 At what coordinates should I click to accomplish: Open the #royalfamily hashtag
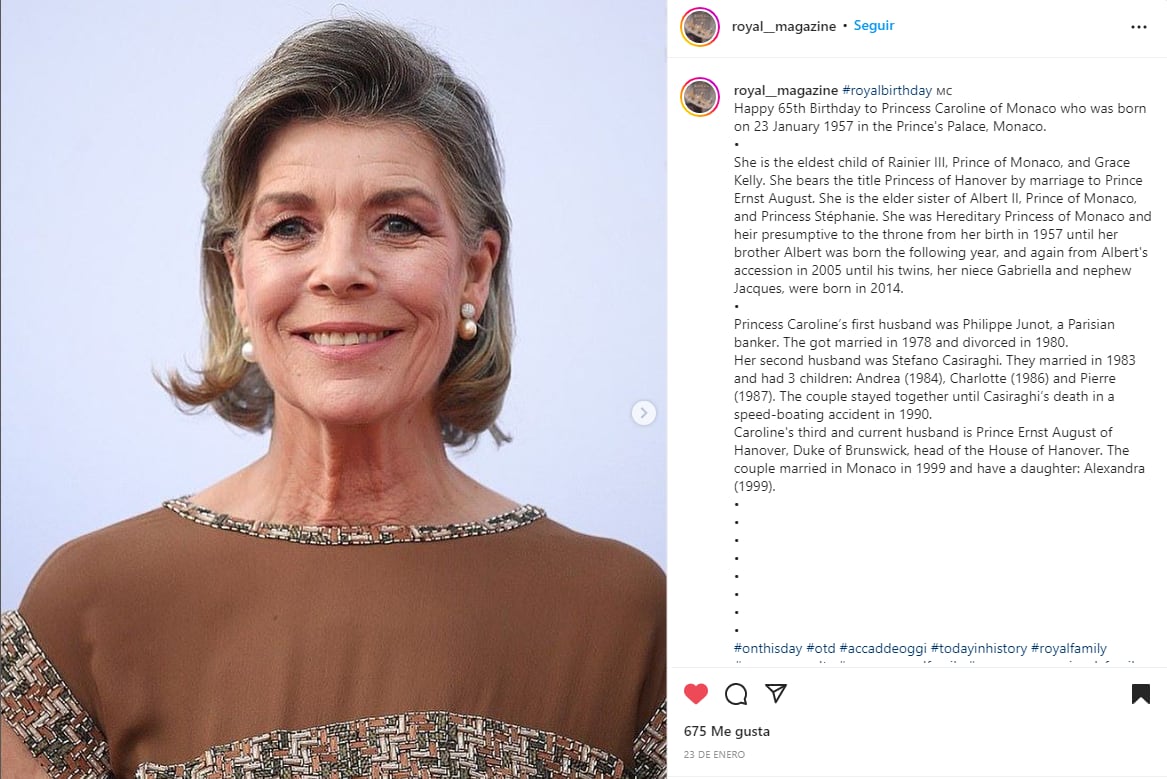click(x=1069, y=648)
